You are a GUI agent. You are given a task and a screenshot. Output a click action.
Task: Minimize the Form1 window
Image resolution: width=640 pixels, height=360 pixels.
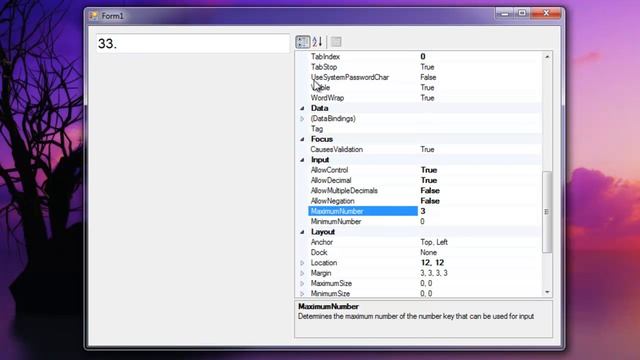pos(504,13)
